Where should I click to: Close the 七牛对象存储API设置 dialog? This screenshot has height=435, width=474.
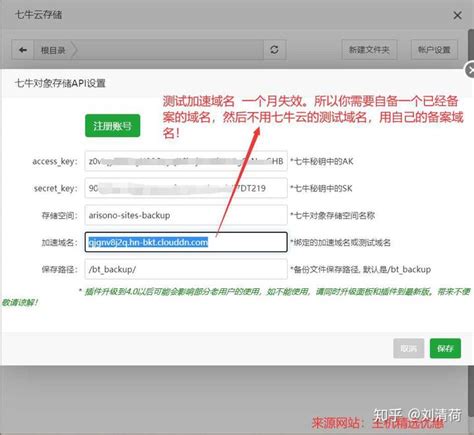[x=470, y=70]
